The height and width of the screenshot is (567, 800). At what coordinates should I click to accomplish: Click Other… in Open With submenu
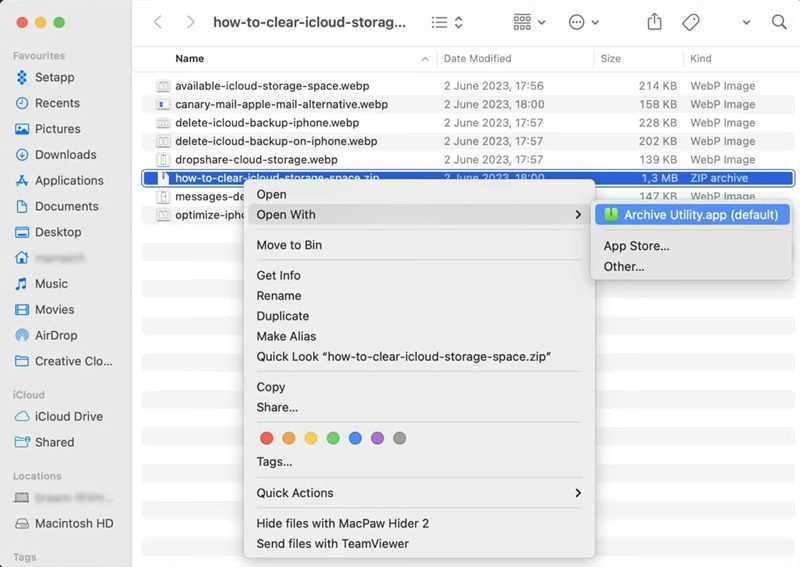point(623,266)
